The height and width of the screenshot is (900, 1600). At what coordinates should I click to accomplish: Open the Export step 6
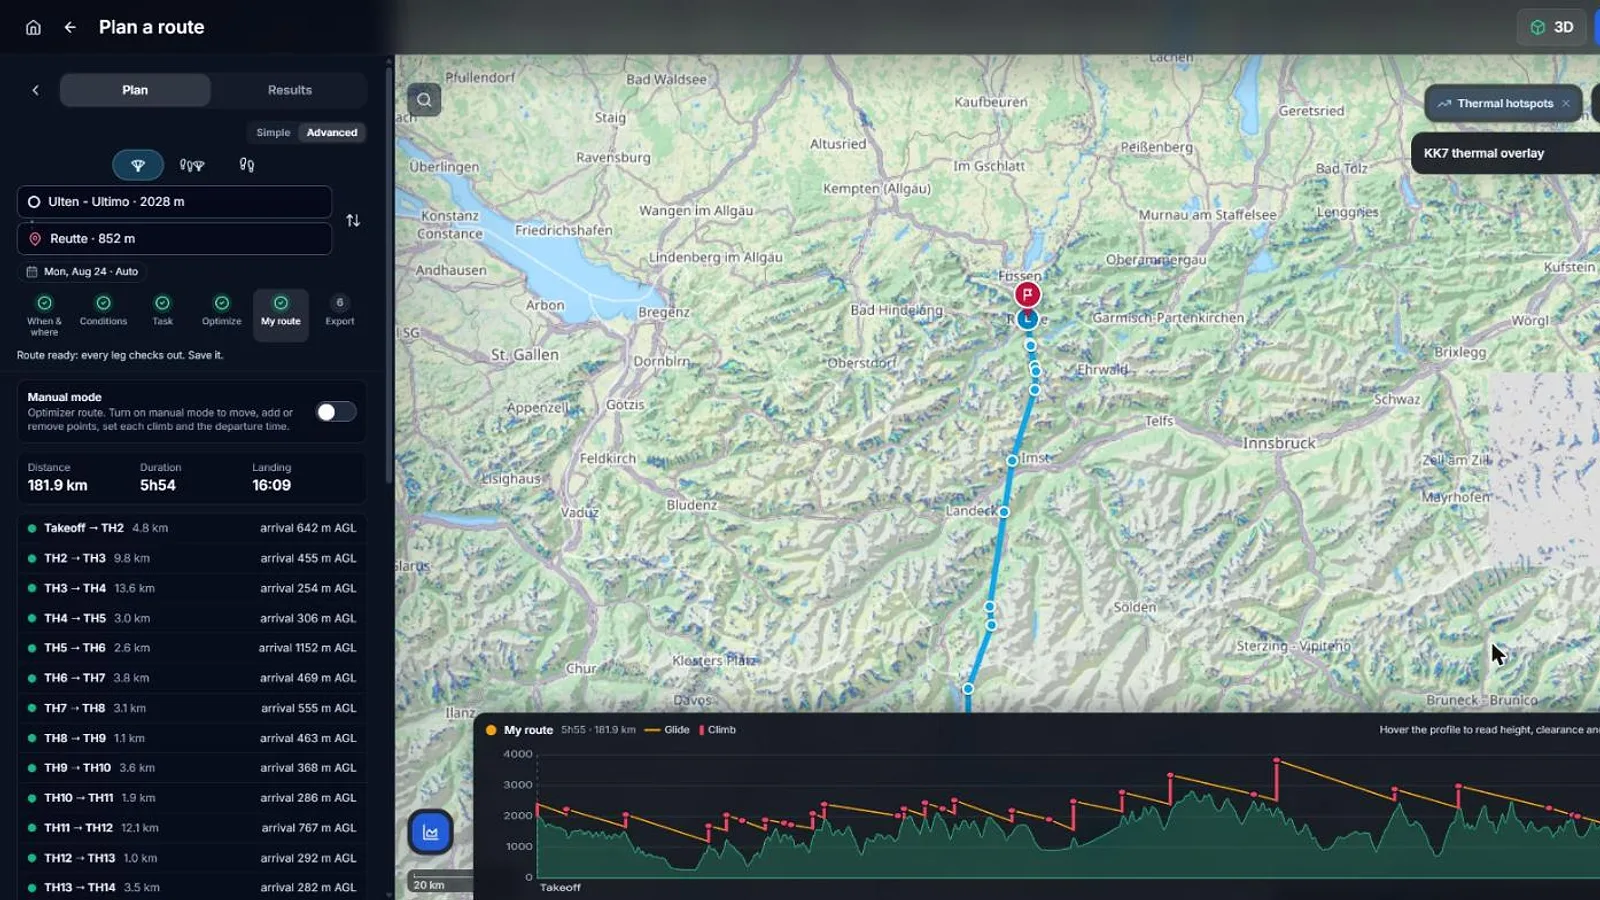(340, 310)
